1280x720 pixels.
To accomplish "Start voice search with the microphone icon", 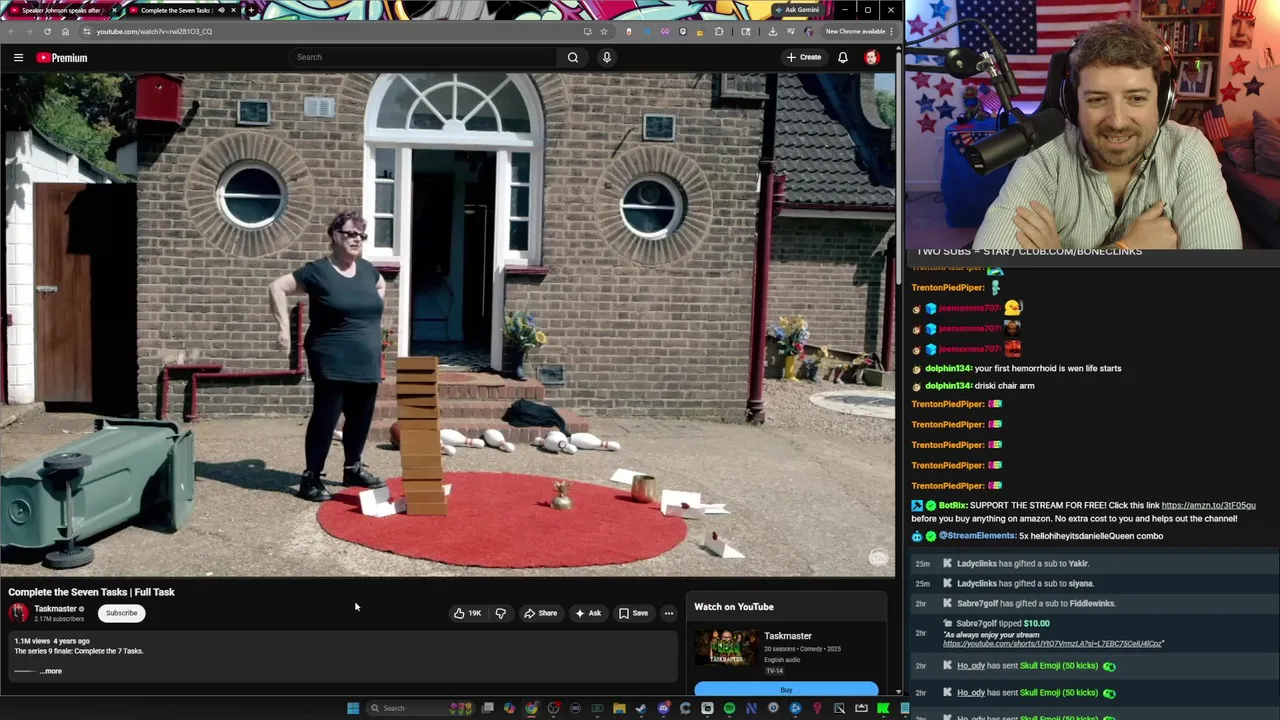I will click(606, 57).
